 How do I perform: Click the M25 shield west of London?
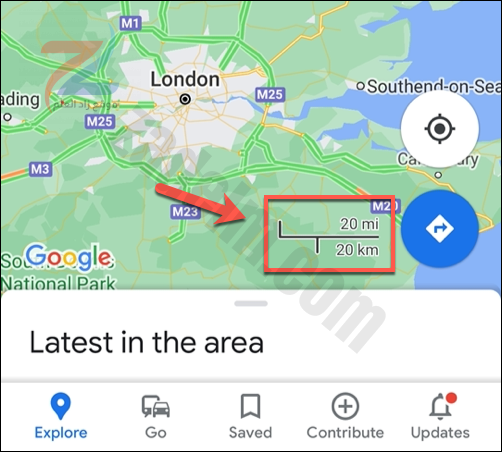click(100, 121)
